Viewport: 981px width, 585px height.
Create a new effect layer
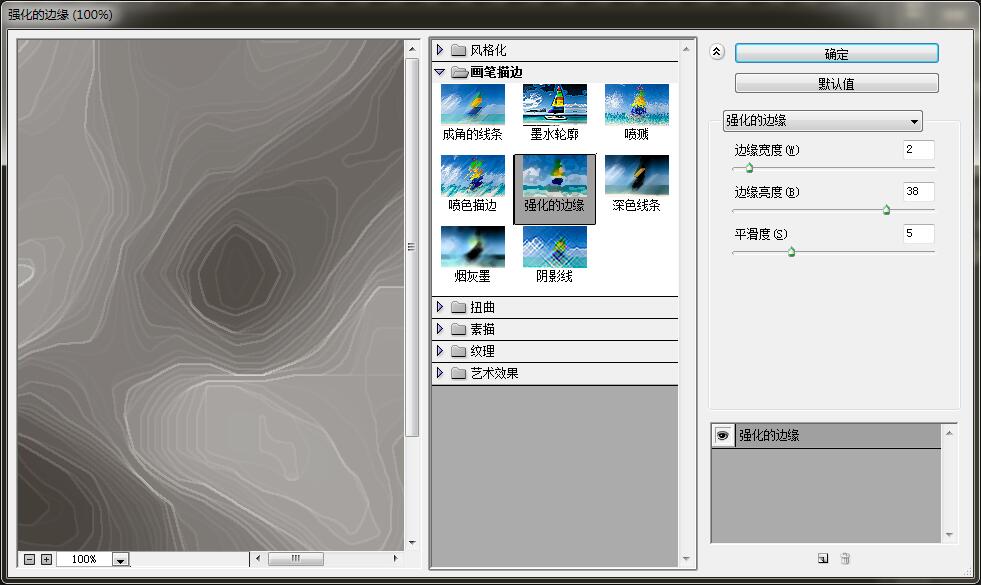[822, 558]
